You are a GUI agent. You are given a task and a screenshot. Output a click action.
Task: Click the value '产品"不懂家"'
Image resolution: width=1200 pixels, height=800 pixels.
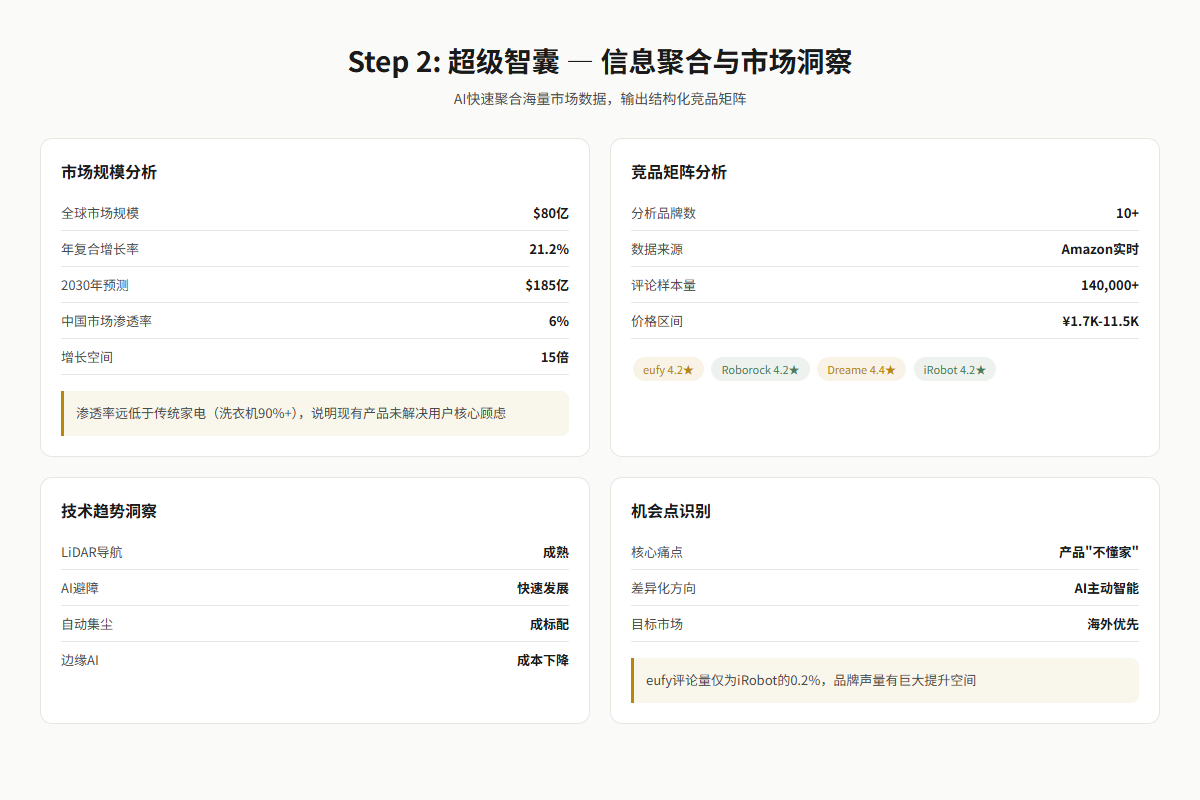(1099, 552)
